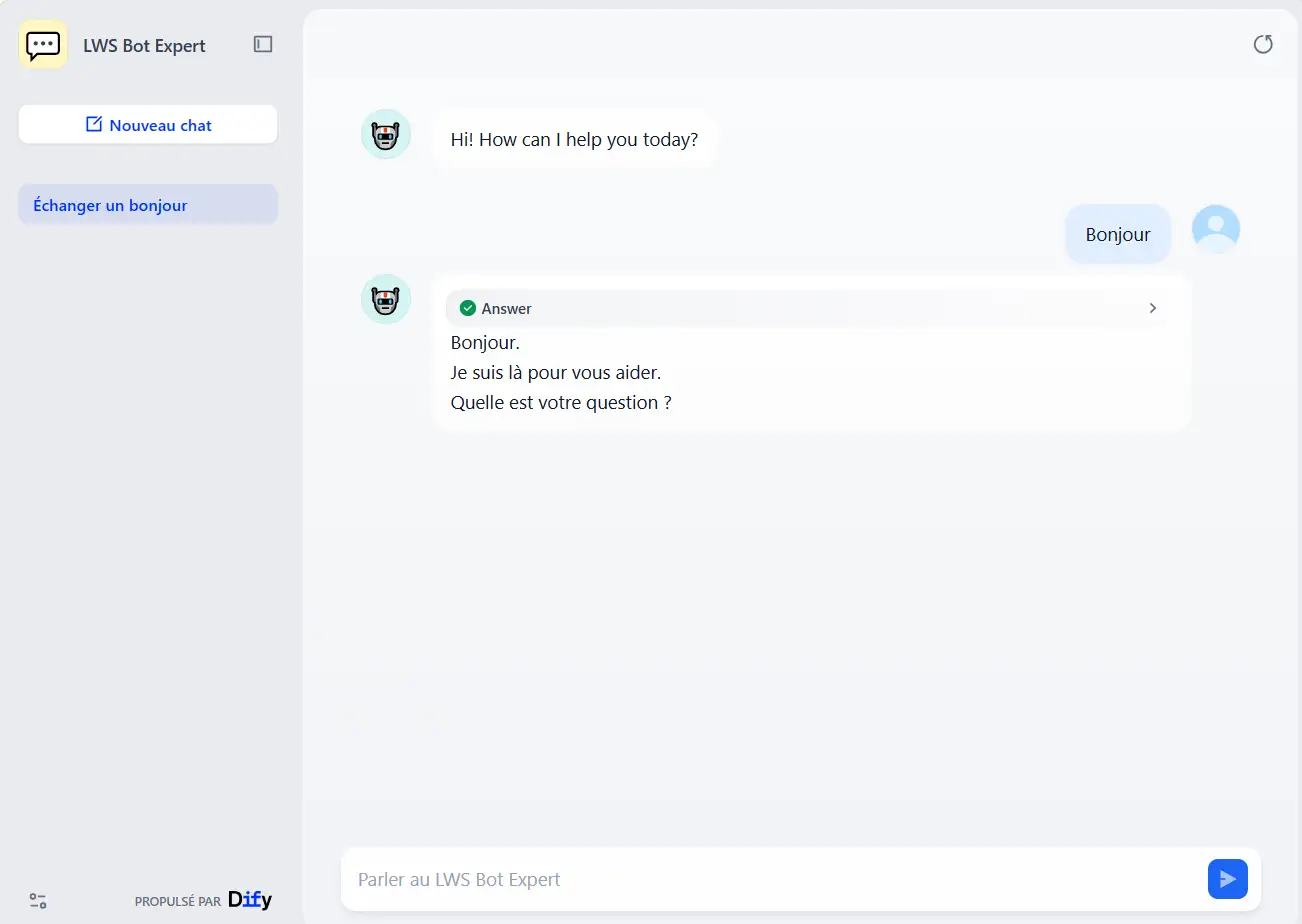Viewport: 1302px width, 924px height.
Task: Click the PROPULSÉ PAR label
Action: (x=178, y=902)
